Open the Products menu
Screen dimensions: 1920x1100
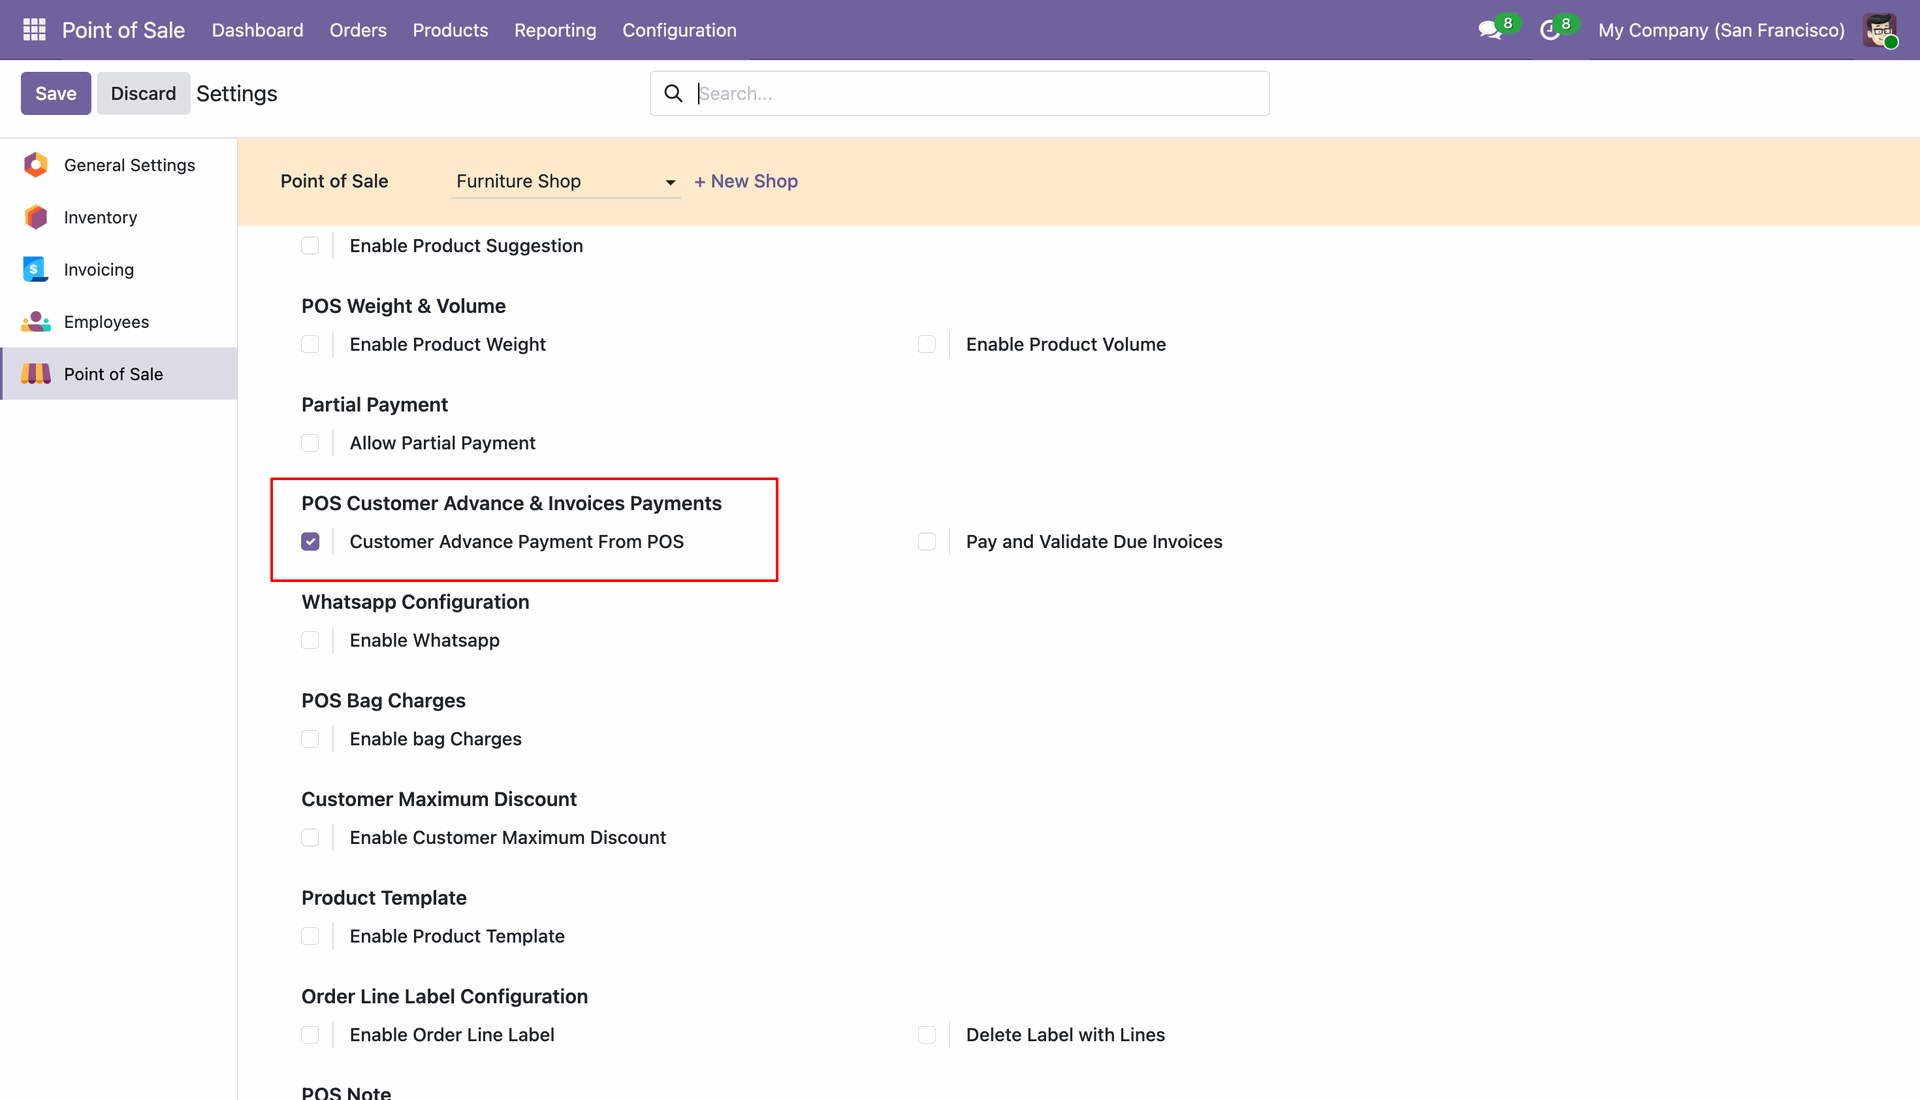(450, 30)
